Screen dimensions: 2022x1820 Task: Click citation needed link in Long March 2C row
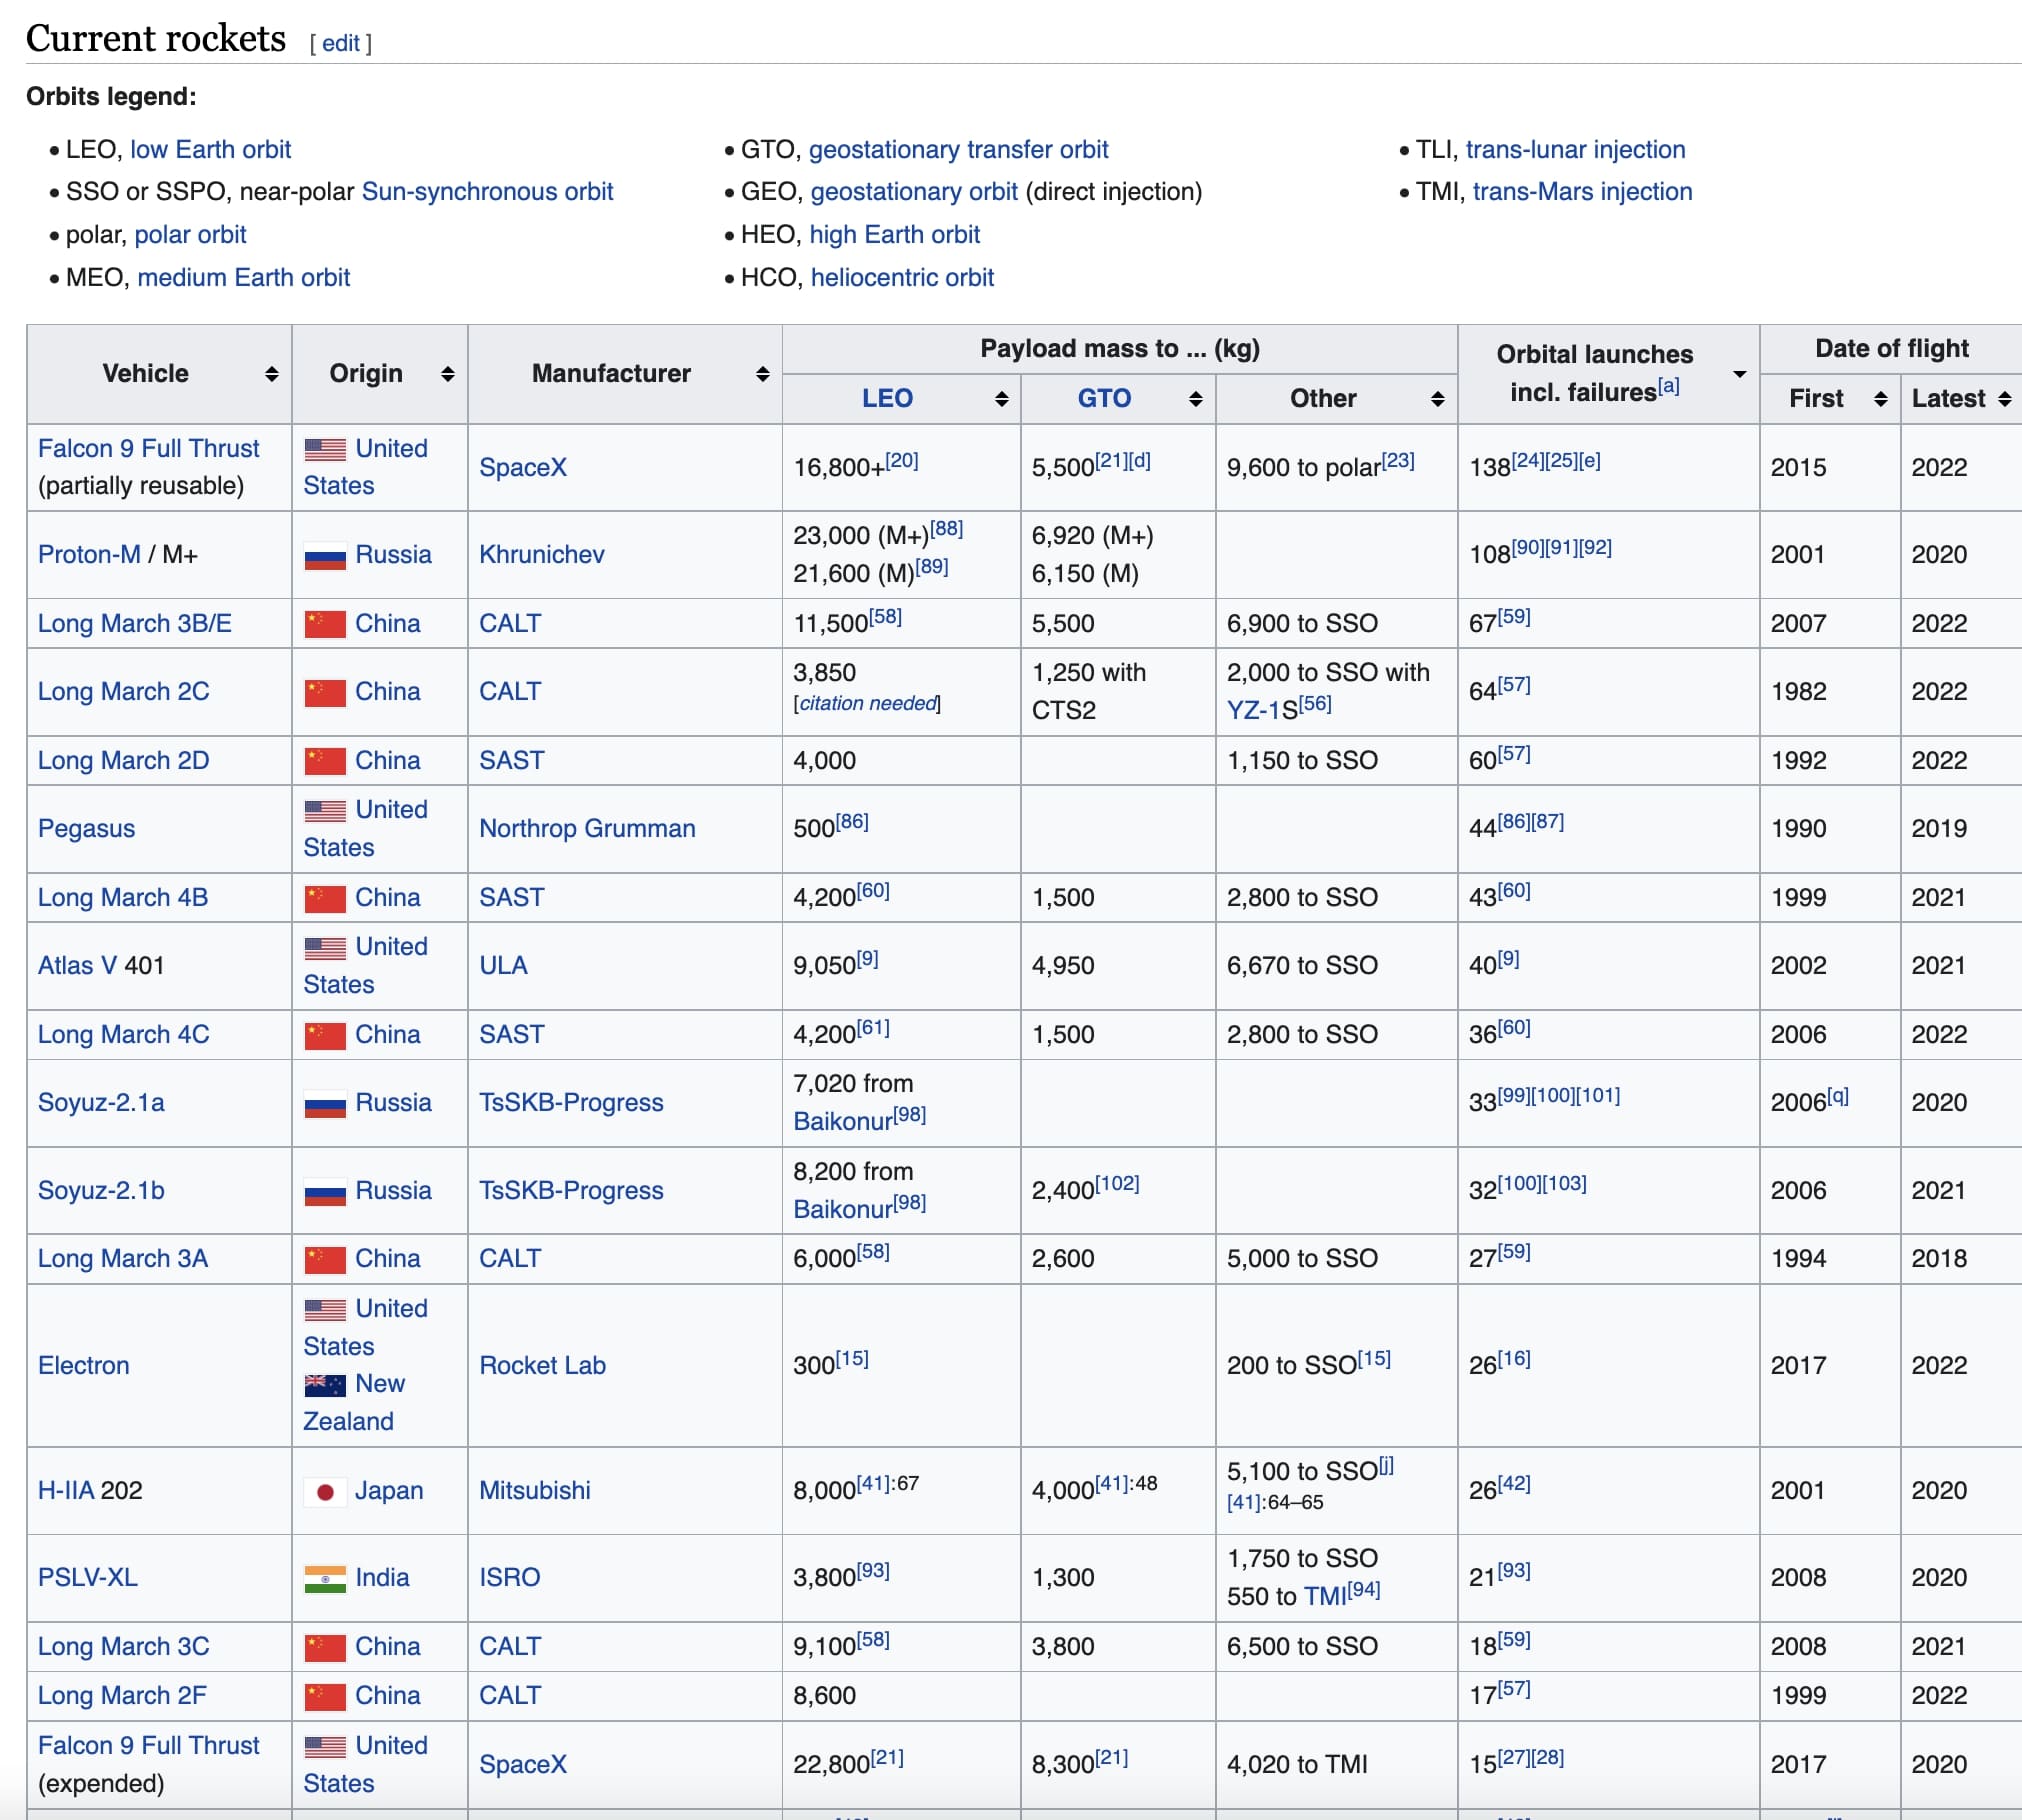coord(868,704)
